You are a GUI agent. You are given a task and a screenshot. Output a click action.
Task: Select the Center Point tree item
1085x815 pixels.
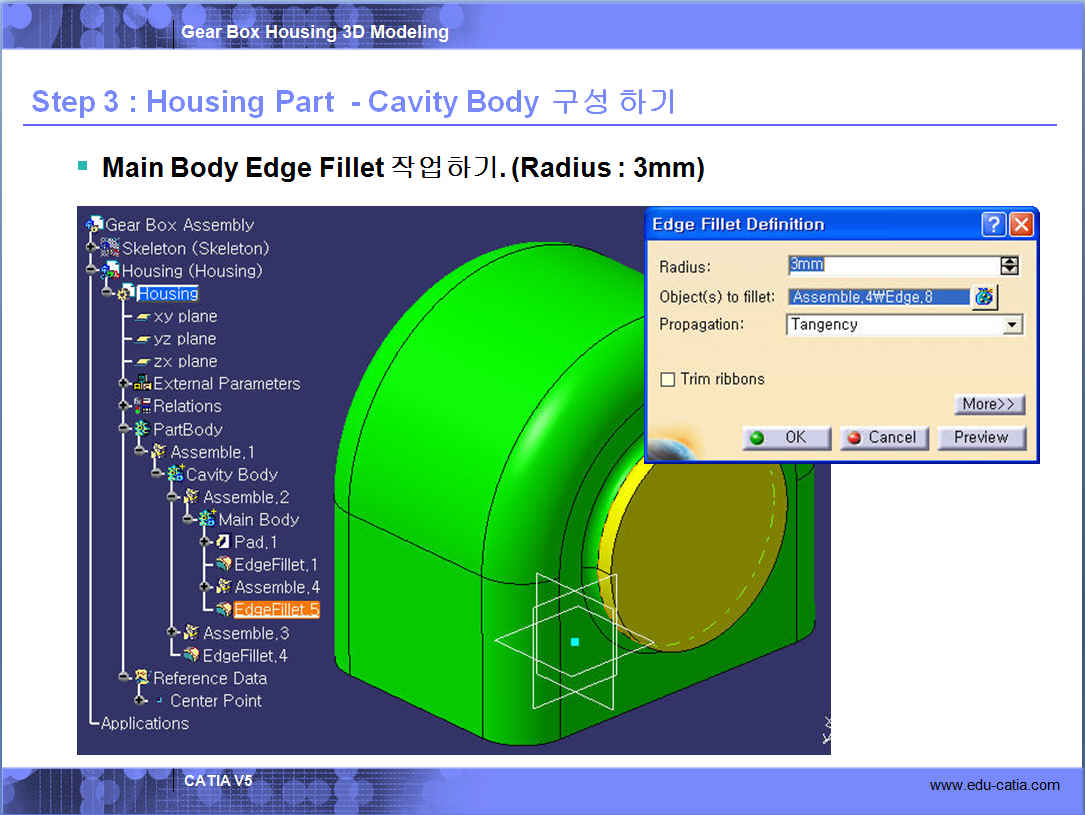point(215,701)
